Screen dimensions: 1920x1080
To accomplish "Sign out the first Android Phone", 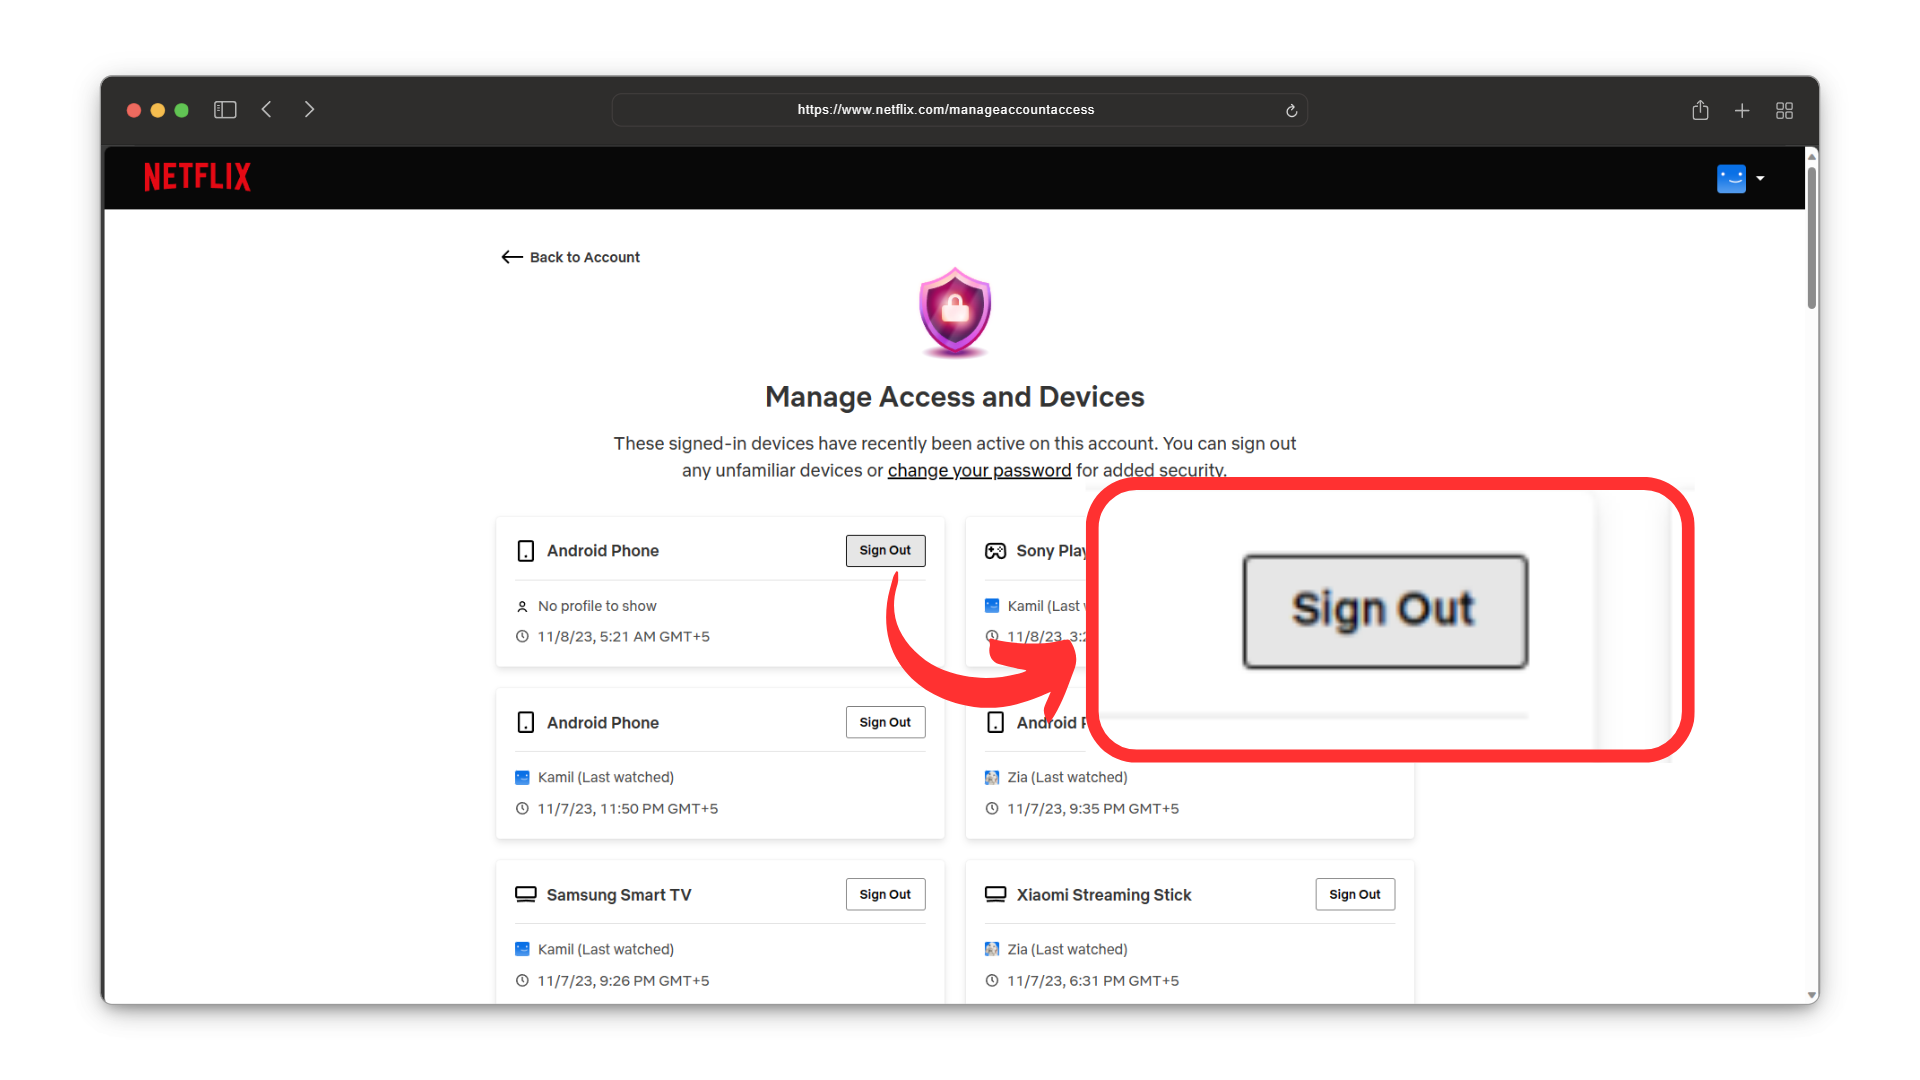I will pos(885,551).
